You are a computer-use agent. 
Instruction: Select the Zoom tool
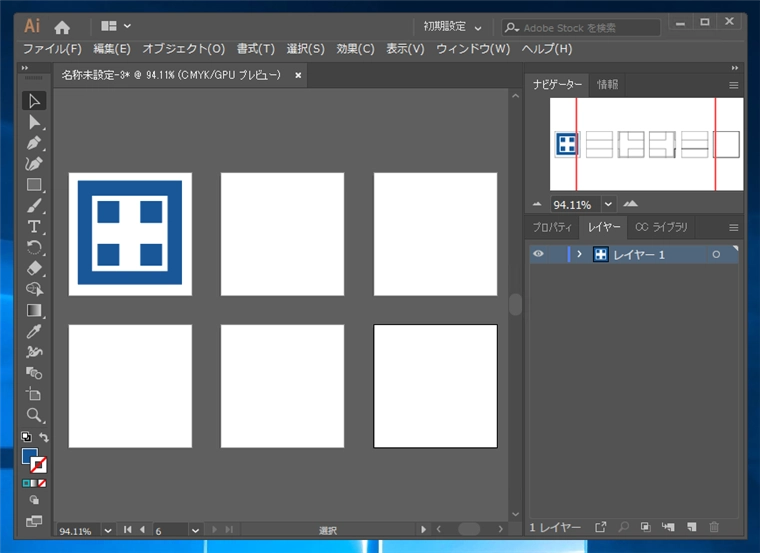[x=34, y=414]
